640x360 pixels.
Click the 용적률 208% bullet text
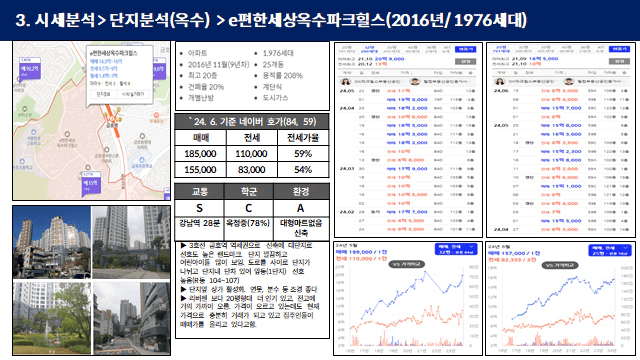click(x=282, y=76)
